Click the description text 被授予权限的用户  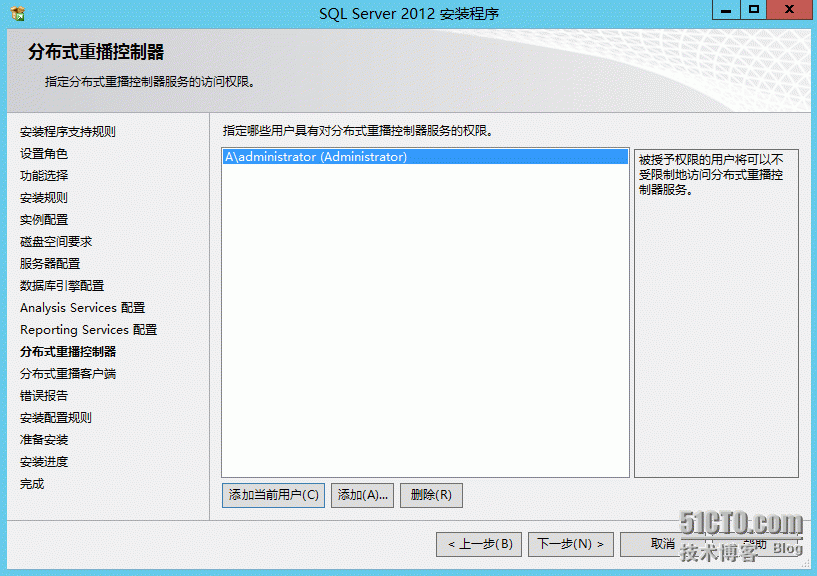[711, 174]
